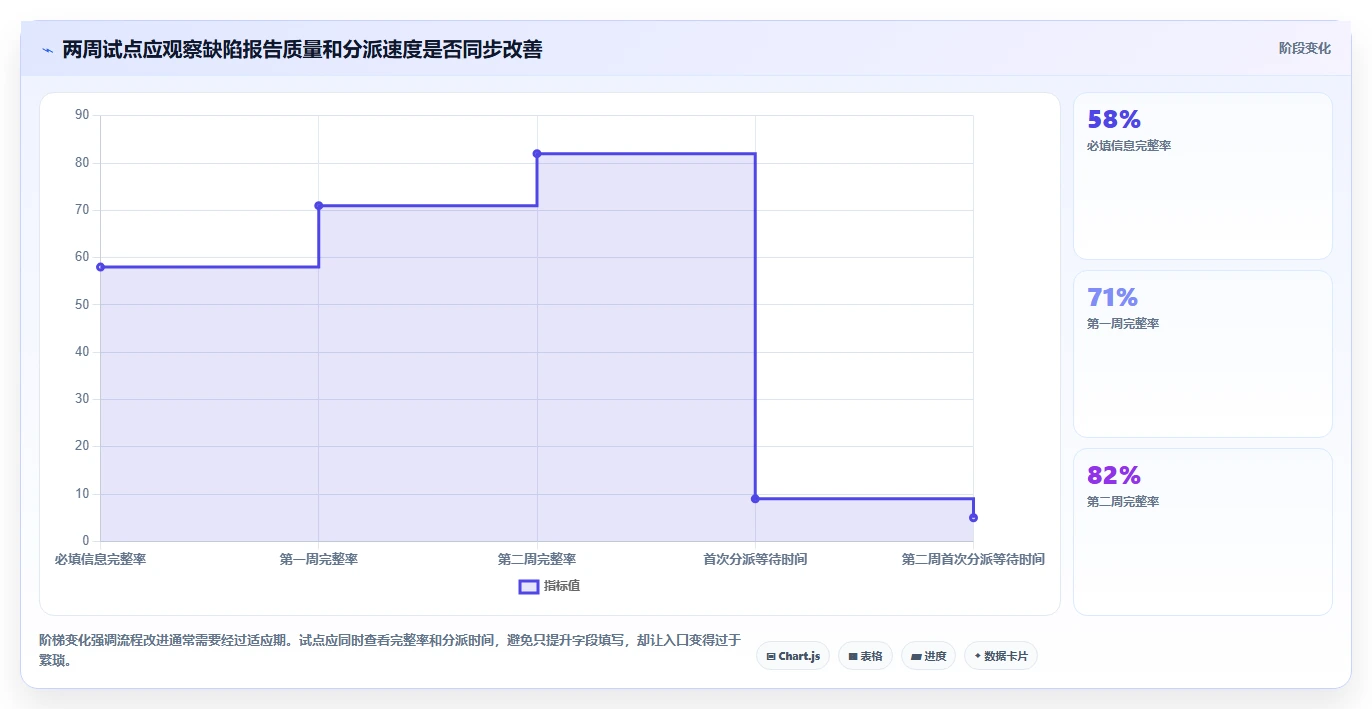
Task: Select the 58% 必填信息完整率 card
Action: 1203,176
